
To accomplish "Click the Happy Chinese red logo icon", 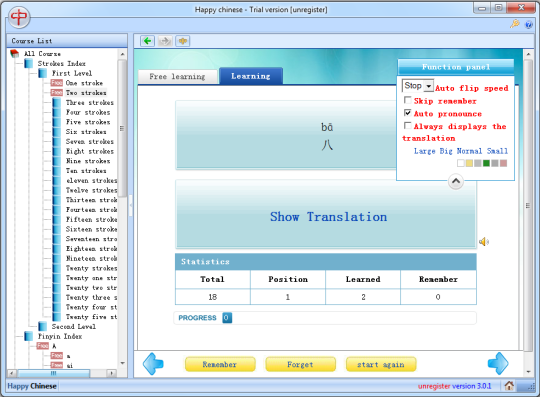I will (x=19, y=17).
